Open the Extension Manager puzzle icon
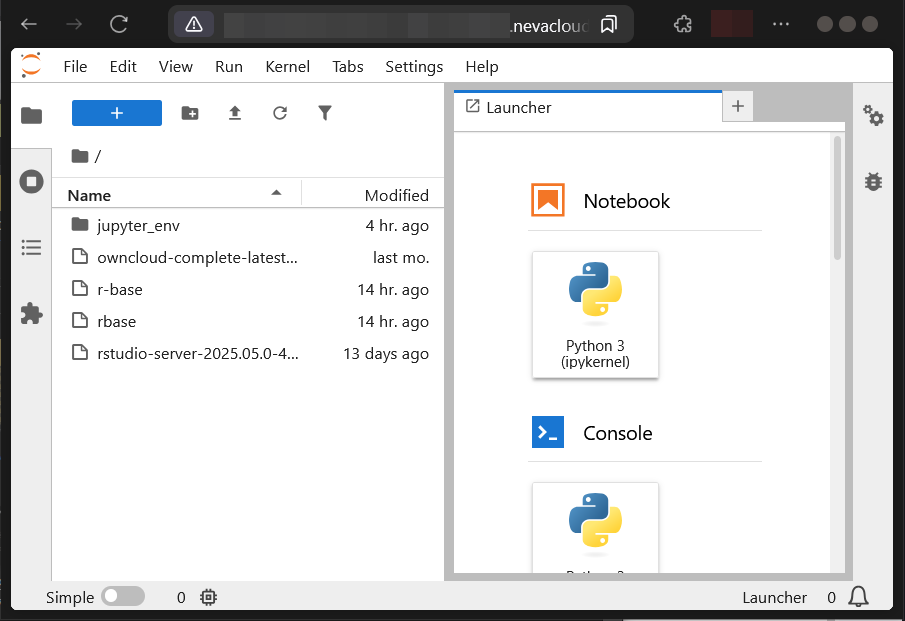Viewport: 905px width, 621px height. [31, 314]
